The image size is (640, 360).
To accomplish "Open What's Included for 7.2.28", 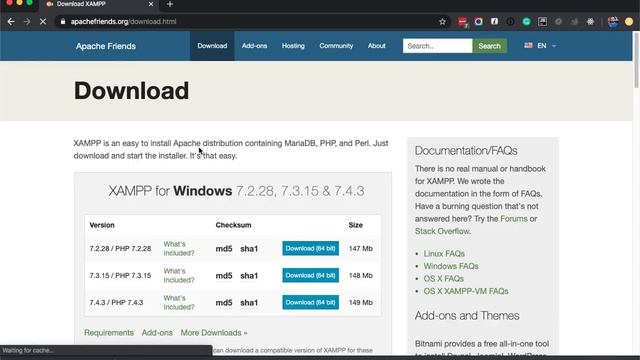I will tap(179, 249).
